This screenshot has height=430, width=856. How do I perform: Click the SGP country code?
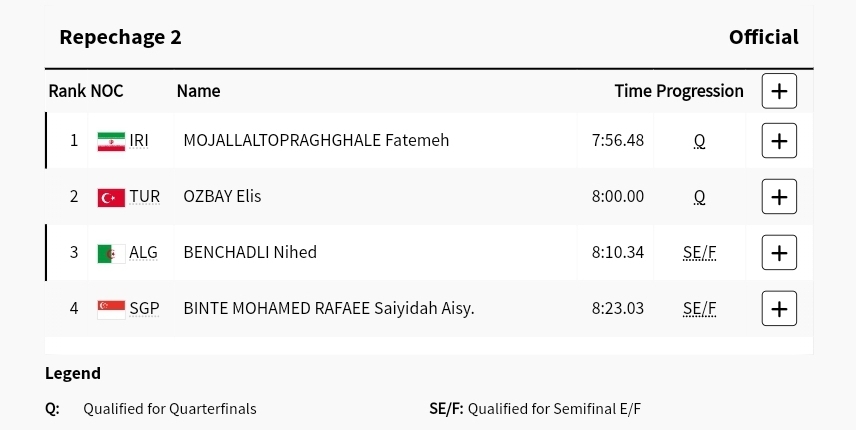[144, 309]
